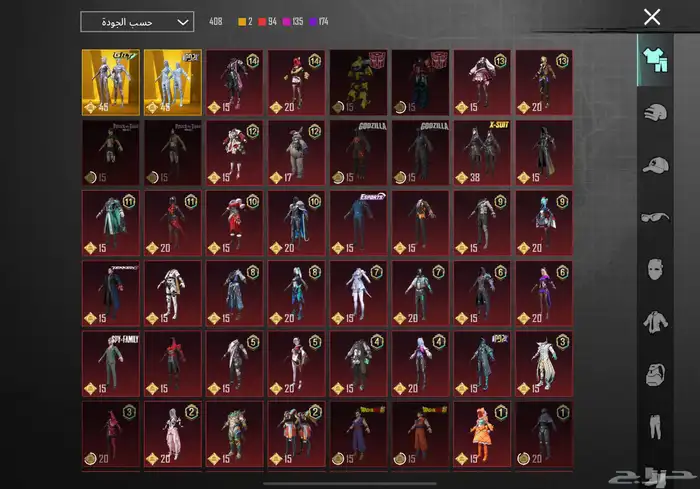Click the orange rarity swatch showing 2
Screen dimensions: 700x489
click(x=242, y=21)
